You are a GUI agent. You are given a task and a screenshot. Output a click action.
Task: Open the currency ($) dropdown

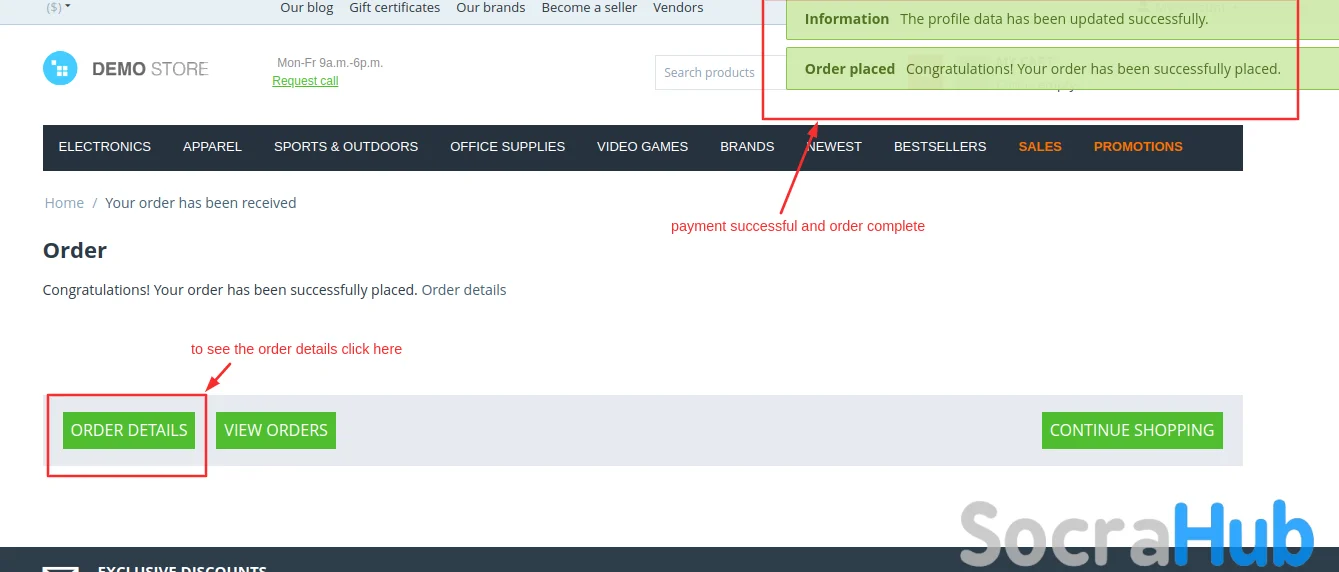(59, 7)
